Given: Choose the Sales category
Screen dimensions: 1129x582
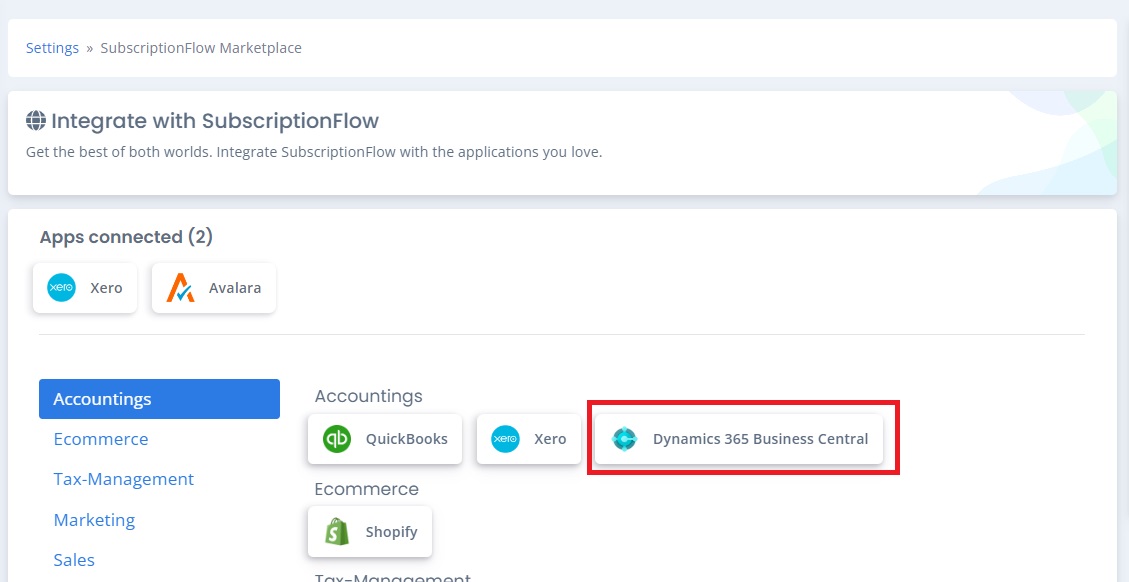Looking at the screenshot, I should [x=74, y=560].
